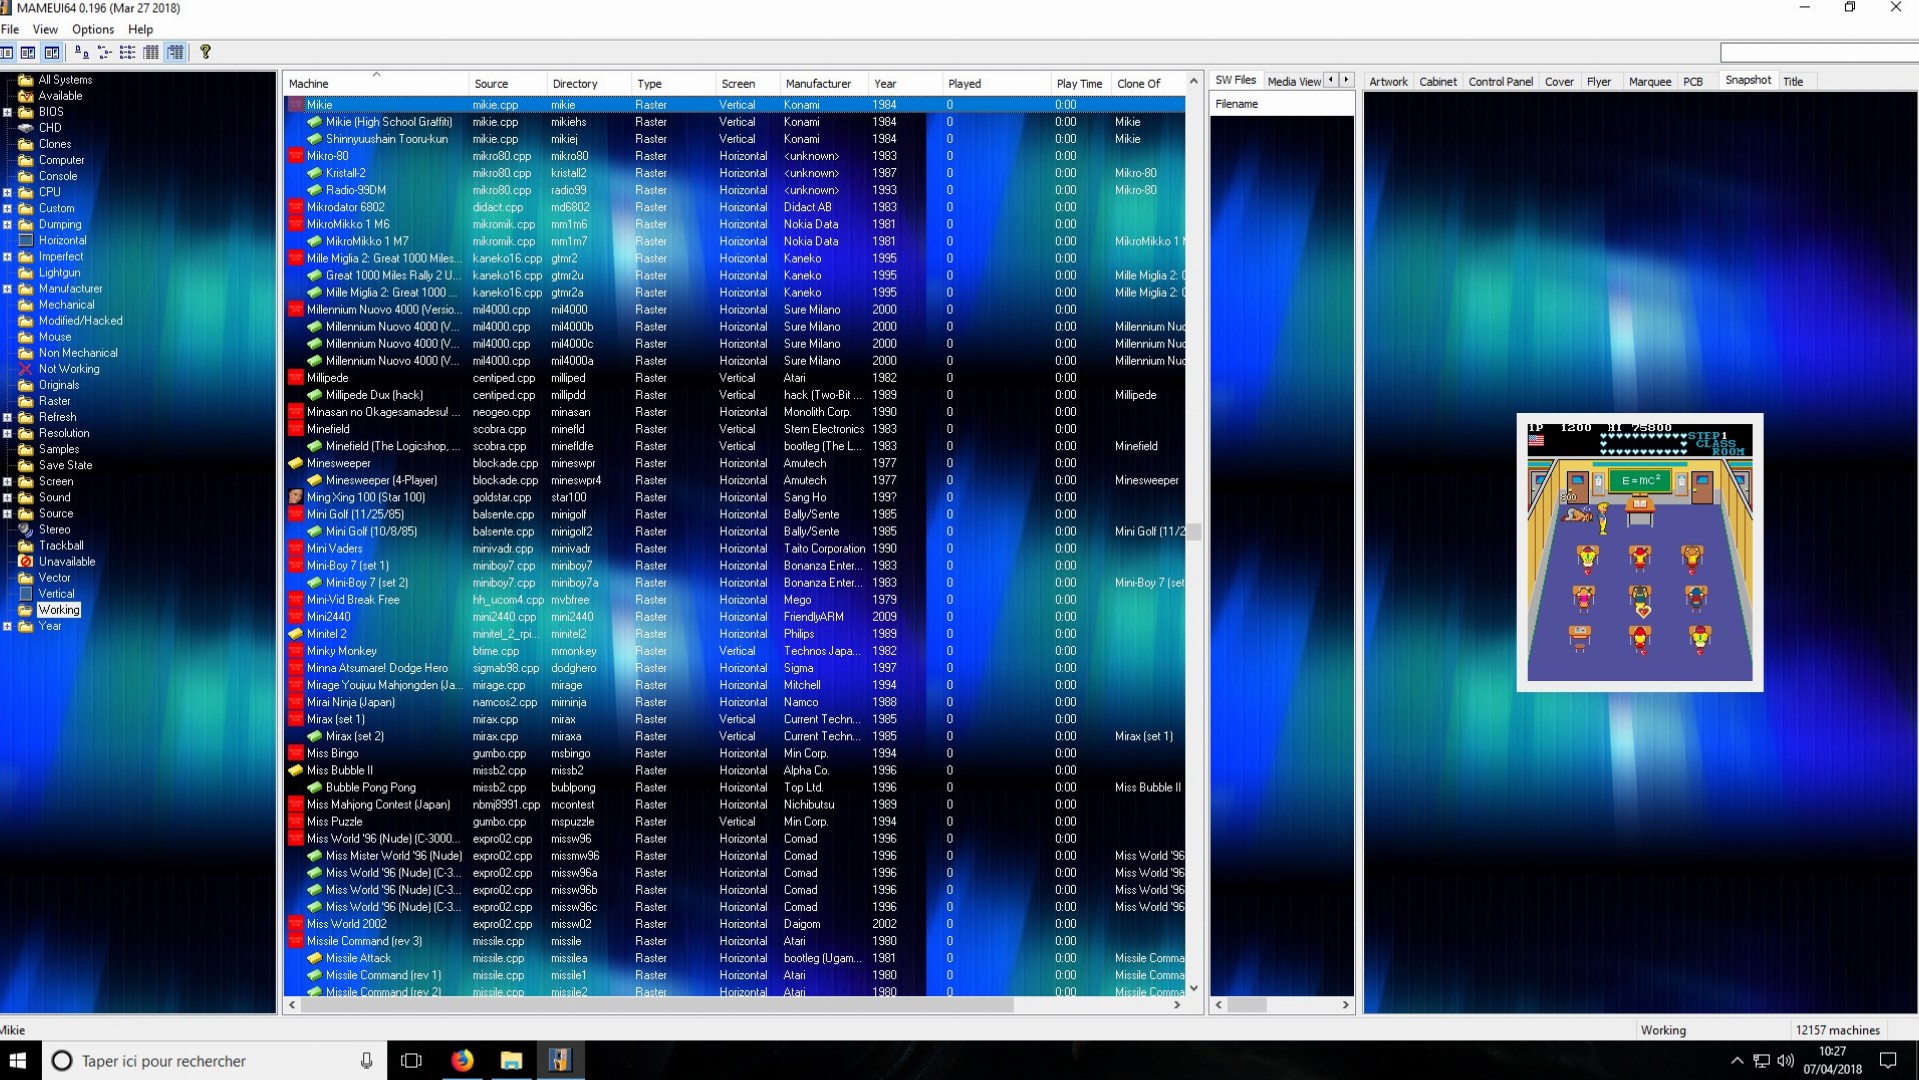Switch to large icons view
The height and width of the screenshot is (1080, 1919).
tap(82, 52)
